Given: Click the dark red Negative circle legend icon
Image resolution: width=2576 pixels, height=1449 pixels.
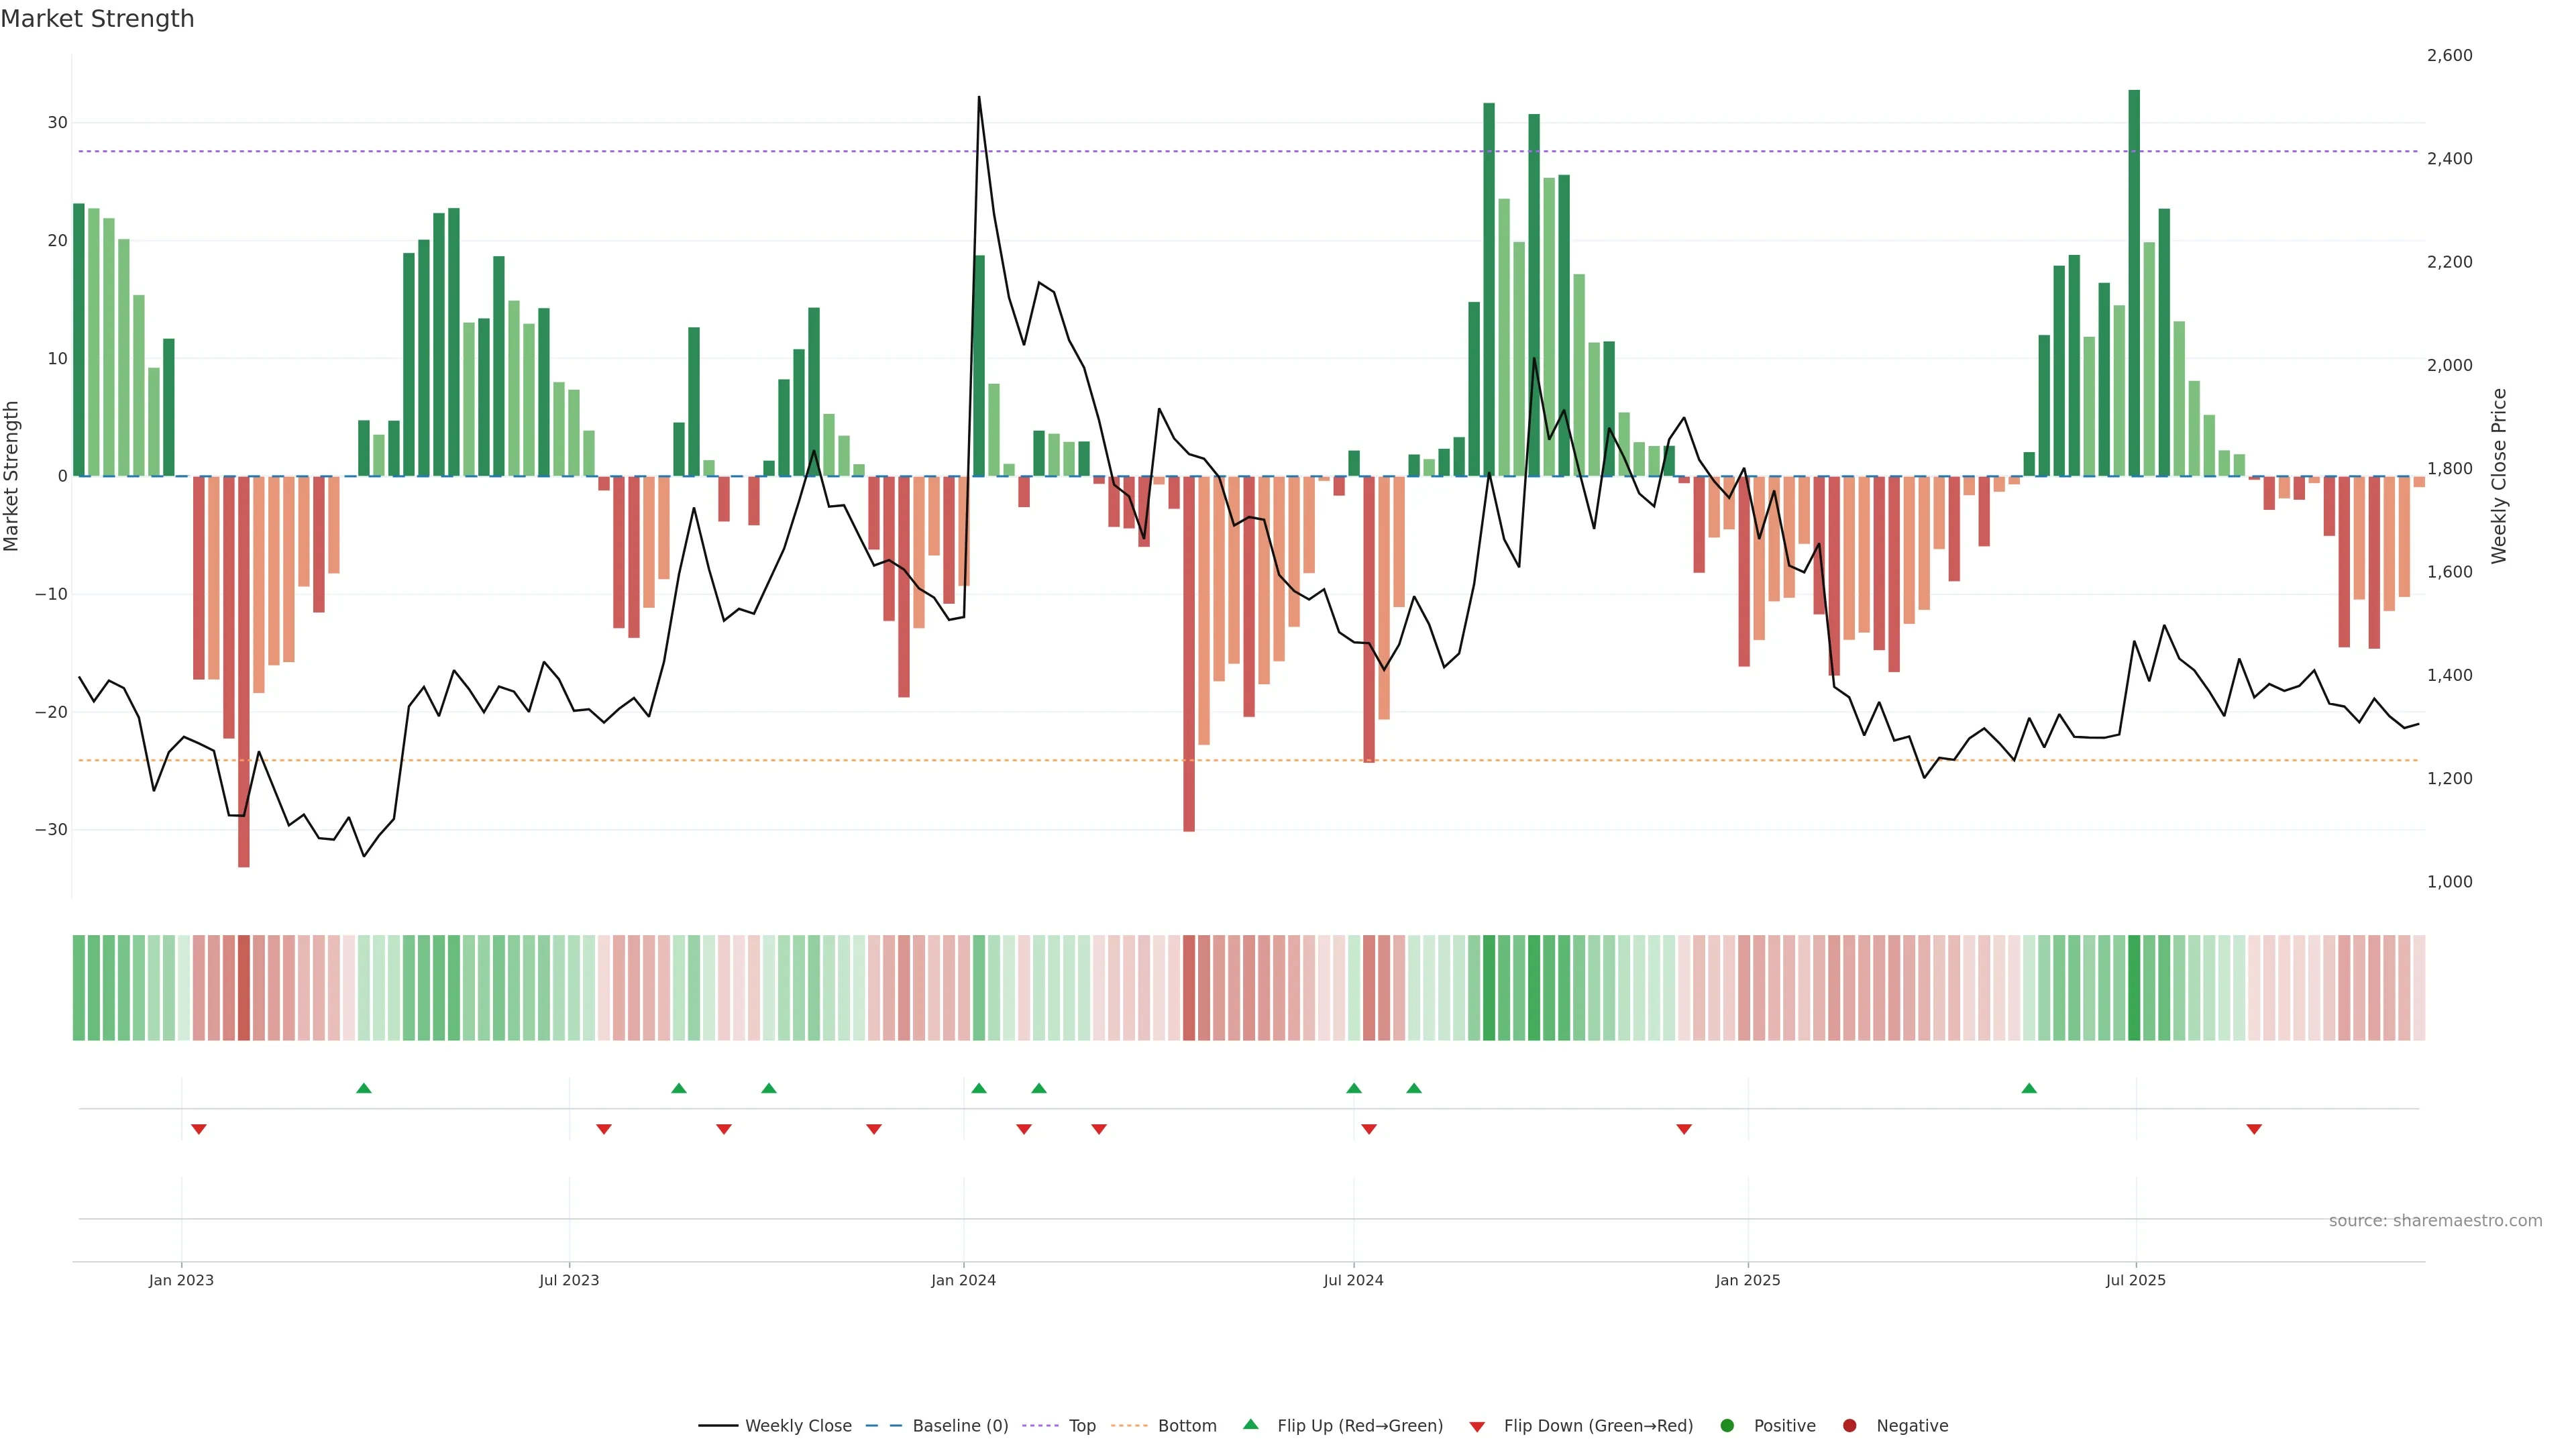Looking at the screenshot, I should [1849, 1426].
